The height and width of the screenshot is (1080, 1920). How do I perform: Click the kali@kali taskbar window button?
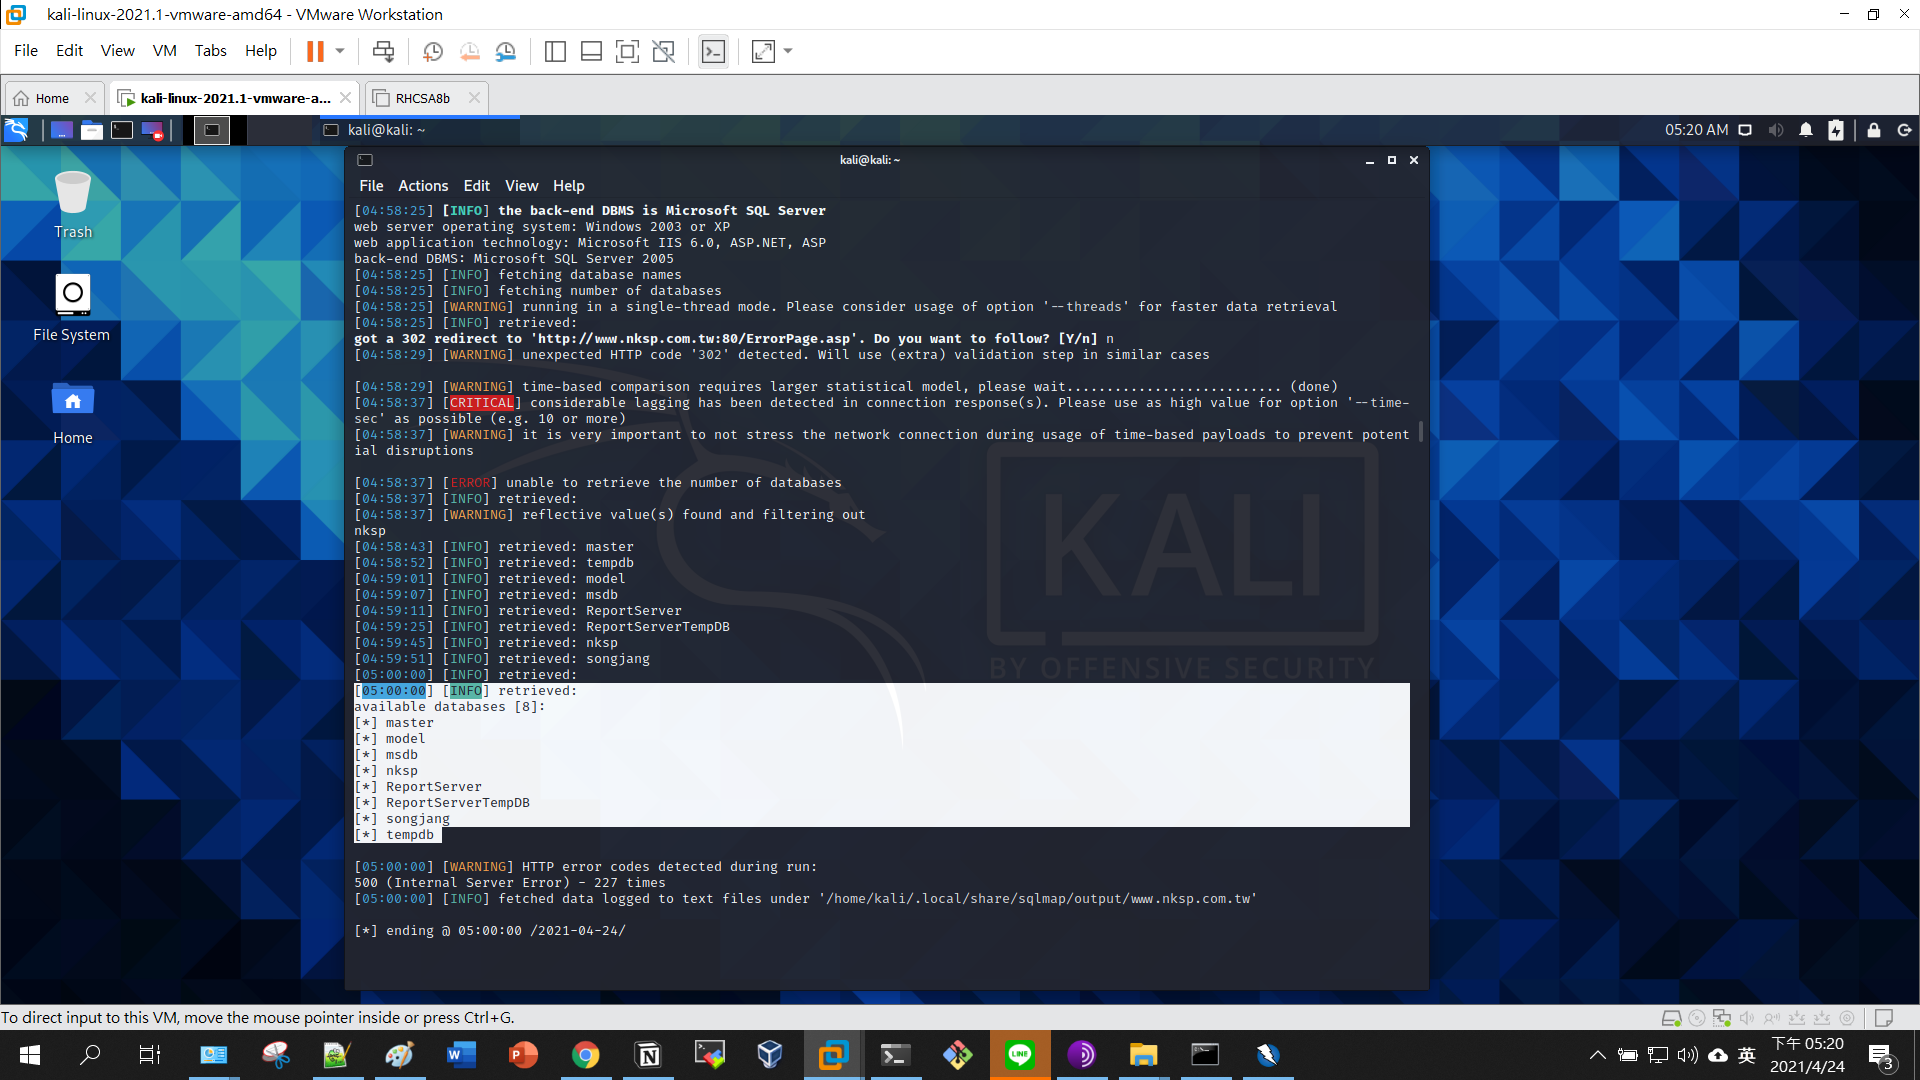tap(420, 130)
